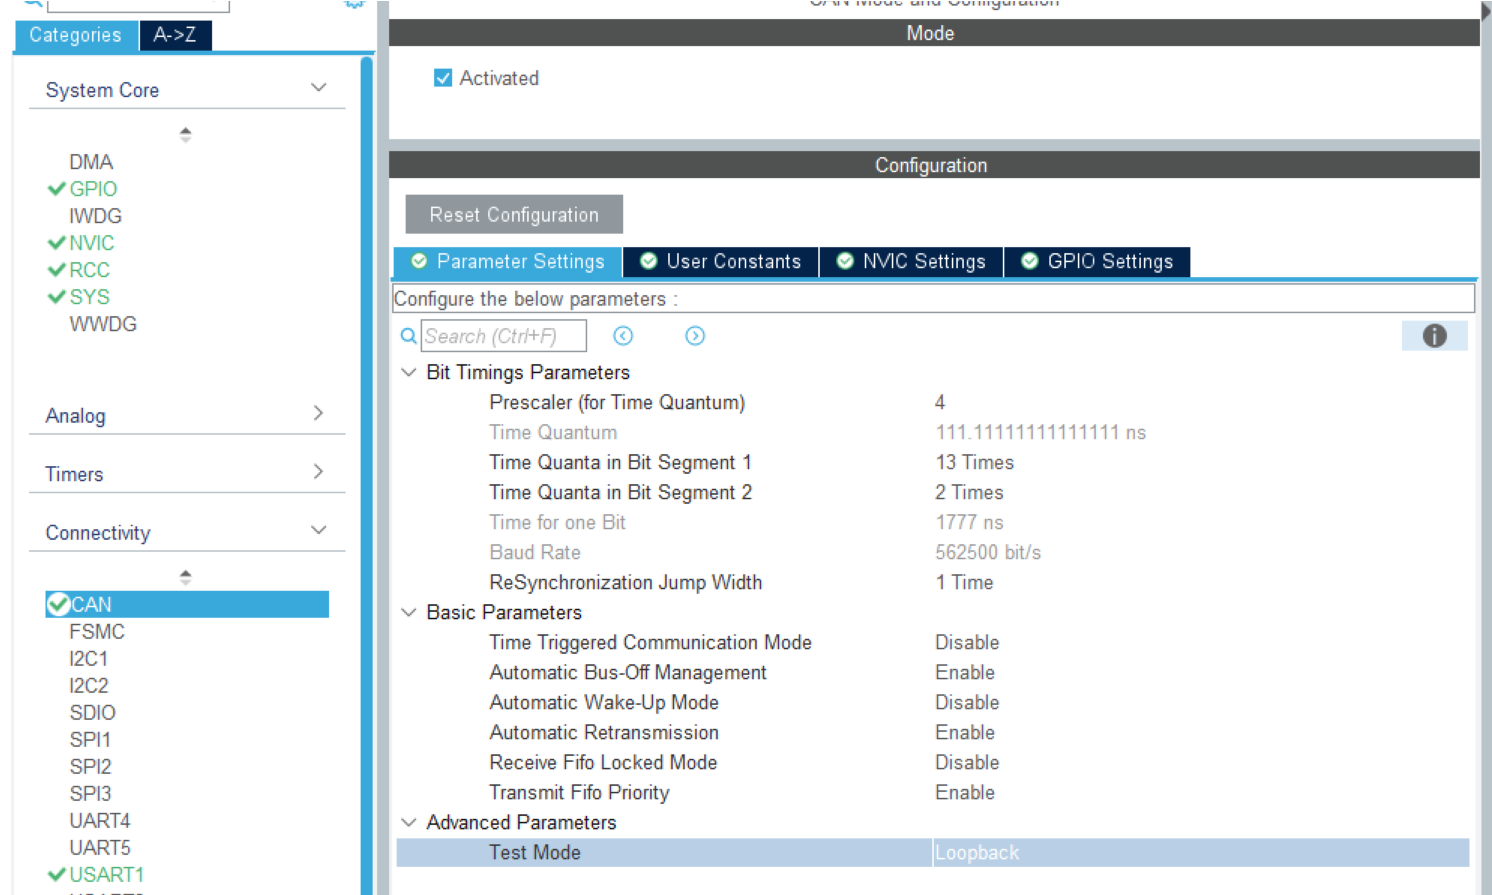Click the Test Mode parameter label
The height and width of the screenshot is (895, 1492).
tap(535, 853)
